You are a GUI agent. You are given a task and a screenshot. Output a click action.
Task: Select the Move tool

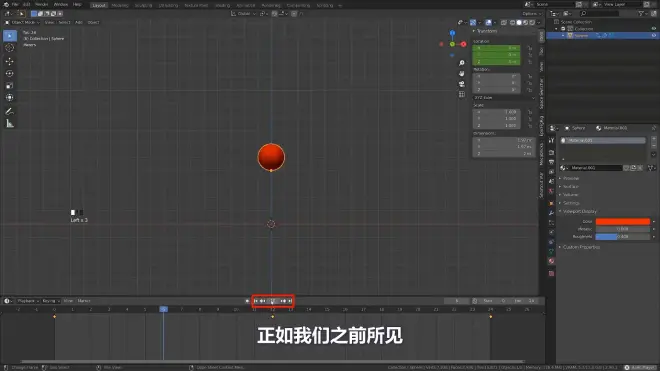10,61
